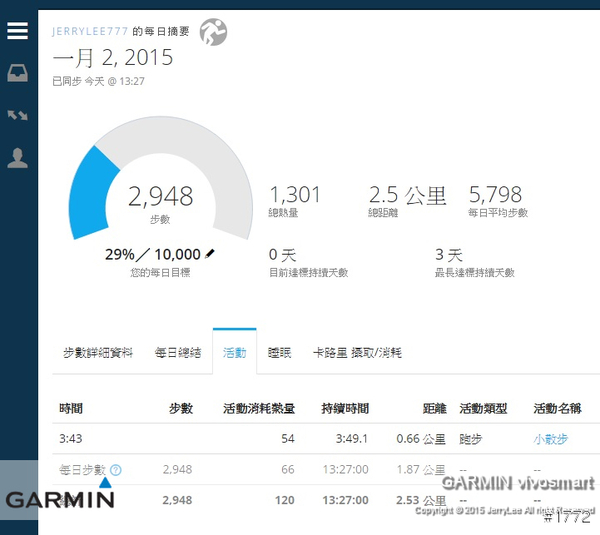The height and width of the screenshot is (535, 600).
Task: Open the 小散步 activity link
Action: point(551,439)
